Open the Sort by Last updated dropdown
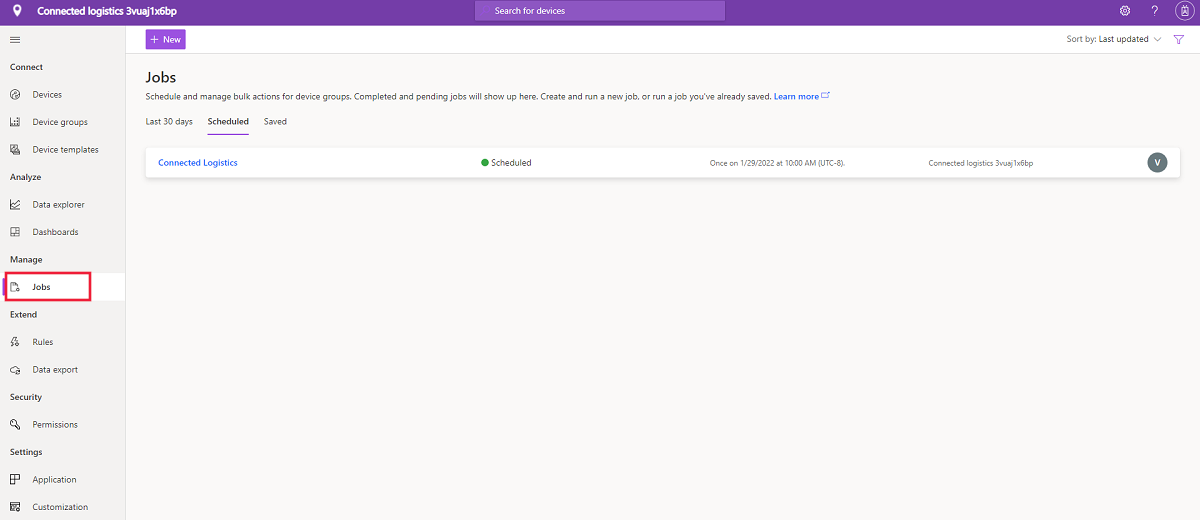 [x=1114, y=40]
